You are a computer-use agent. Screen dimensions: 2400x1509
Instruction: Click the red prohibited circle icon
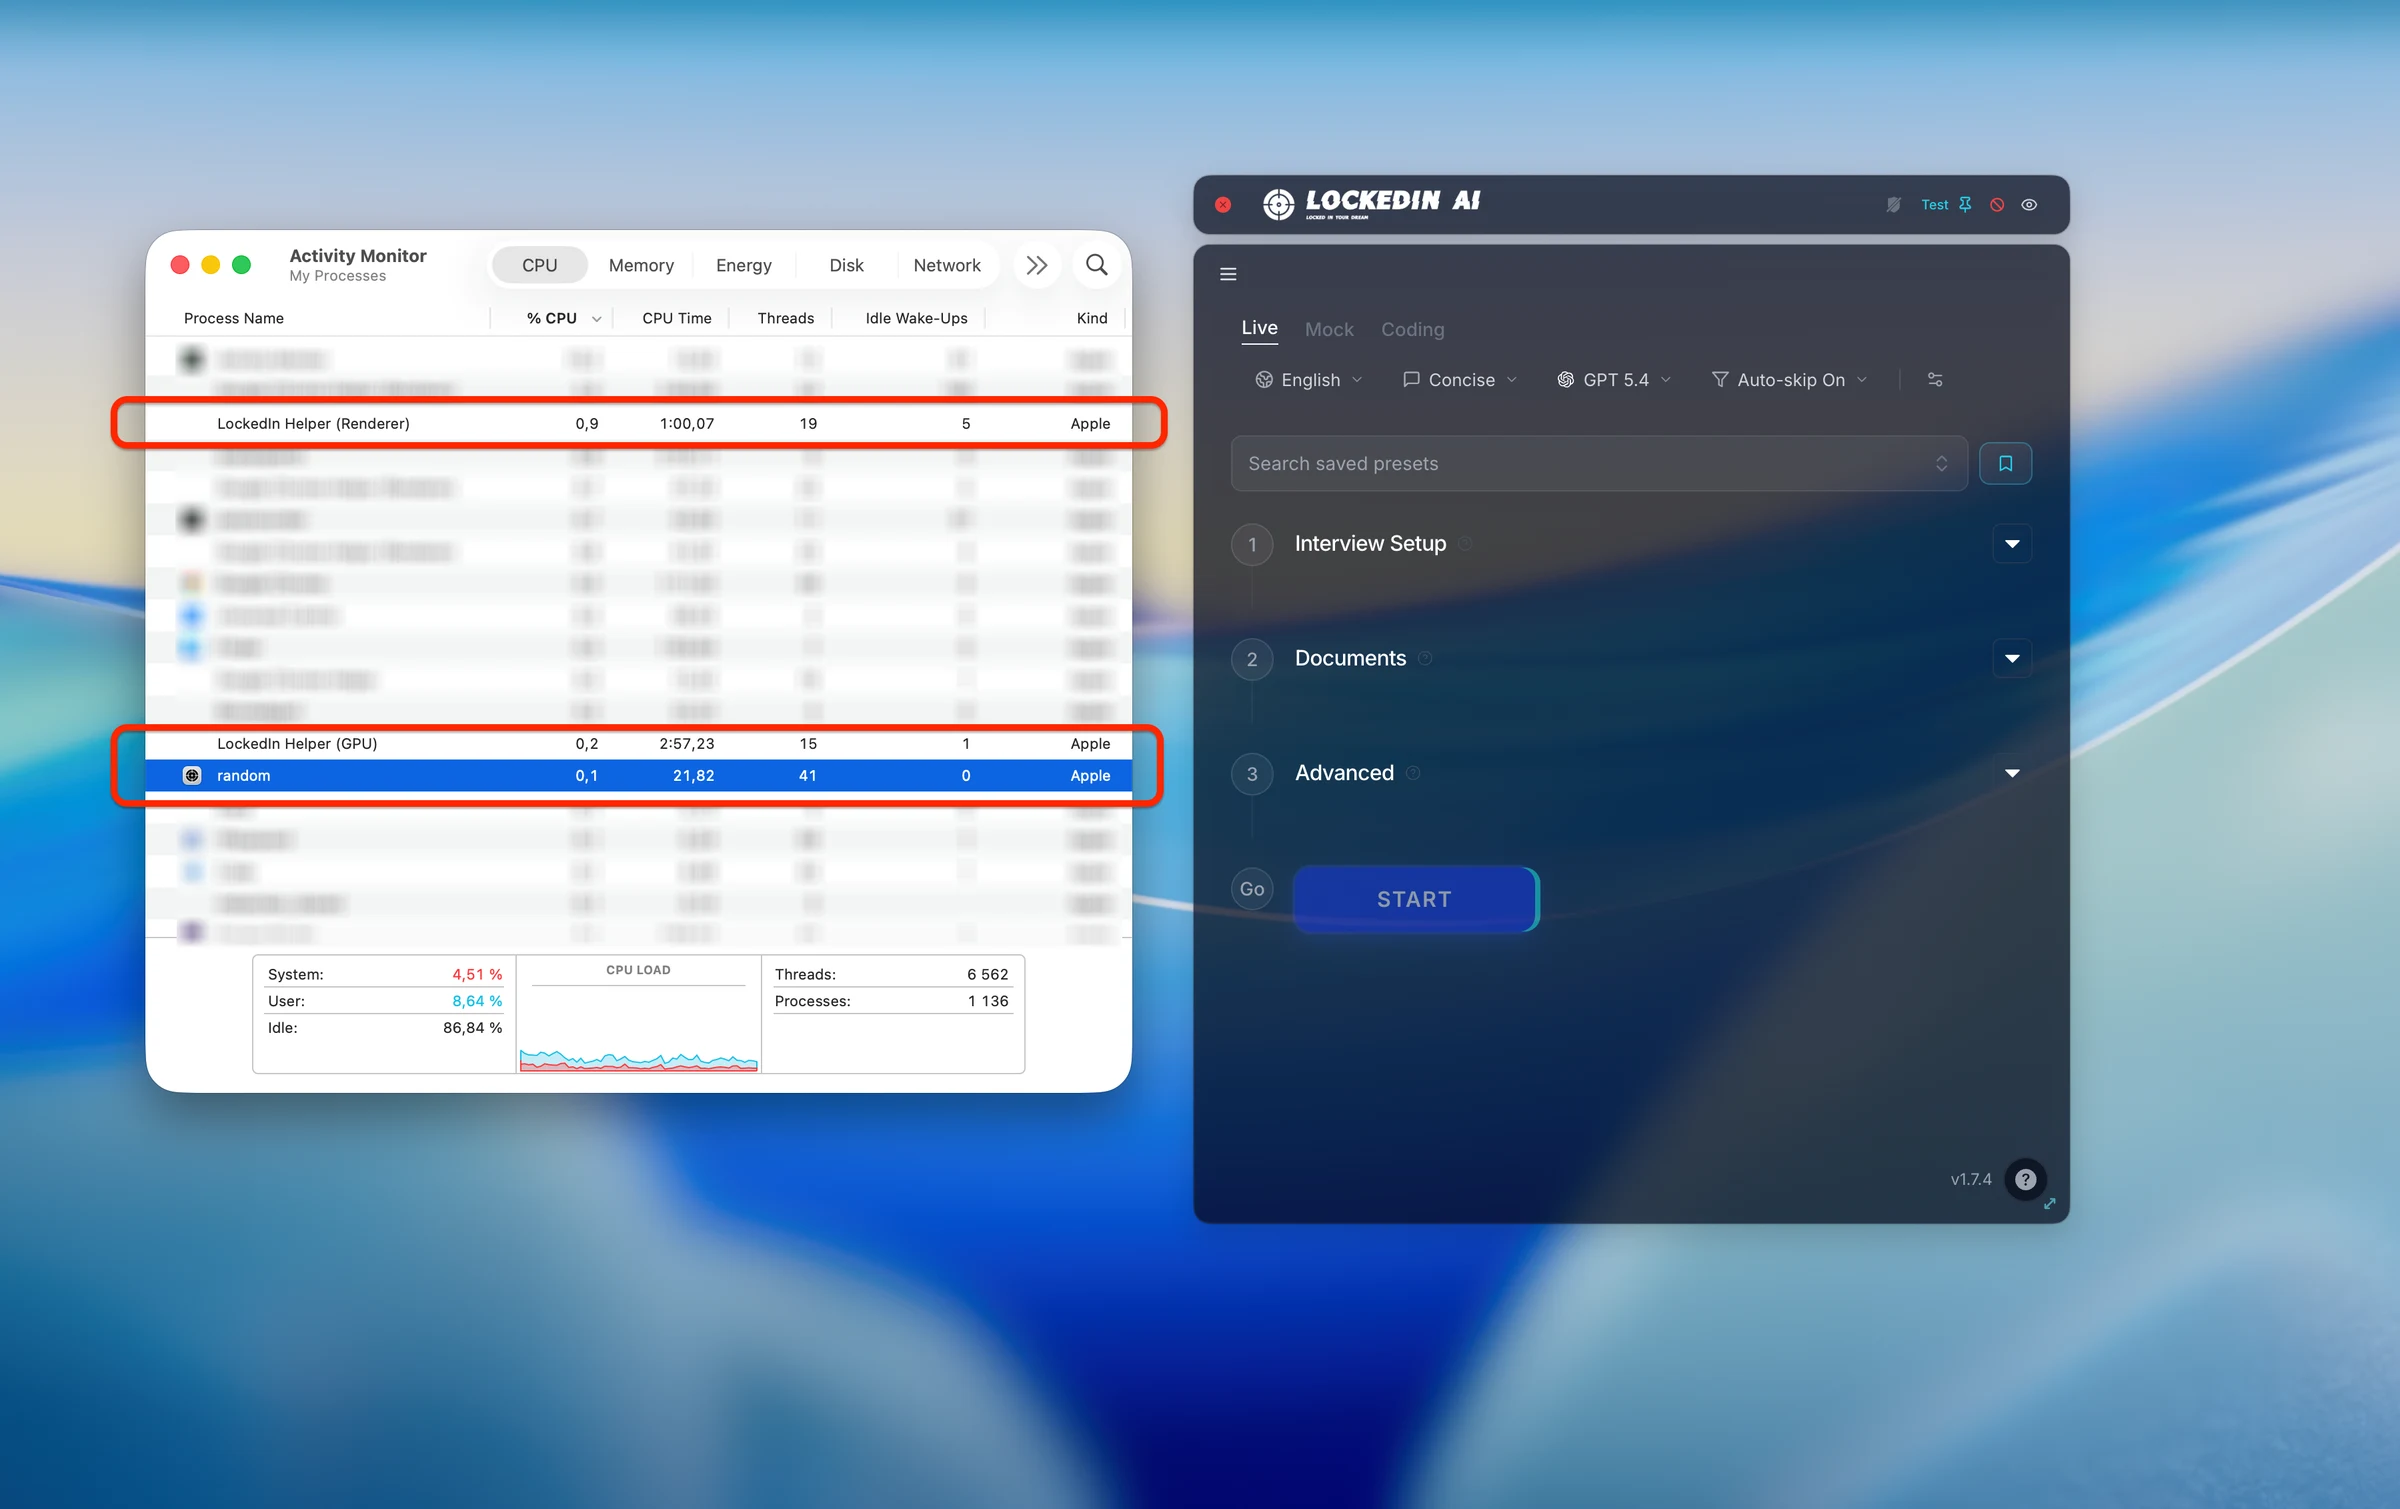pyautogui.click(x=1997, y=205)
